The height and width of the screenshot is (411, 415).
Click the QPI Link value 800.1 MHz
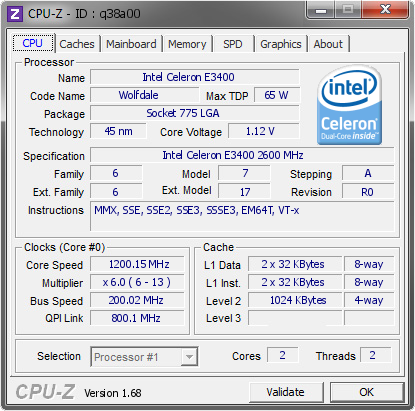tap(137, 318)
